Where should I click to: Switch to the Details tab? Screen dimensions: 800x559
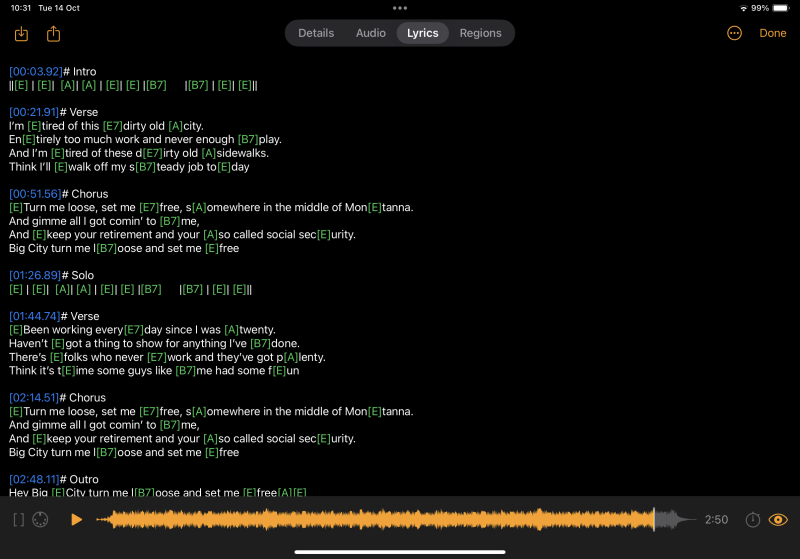click(x=316, y=33)
